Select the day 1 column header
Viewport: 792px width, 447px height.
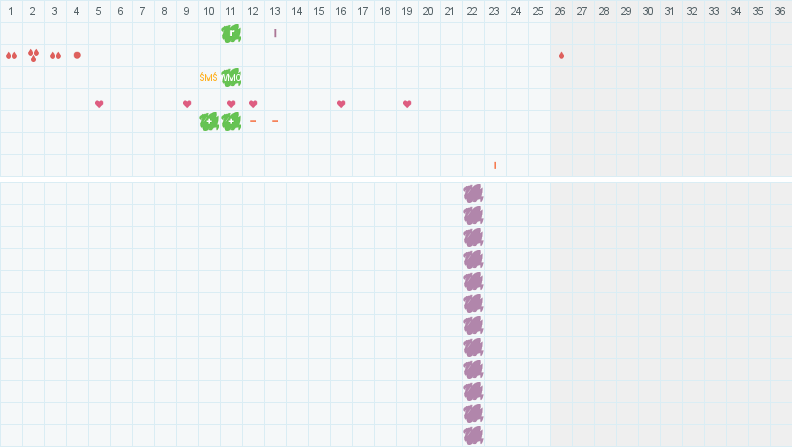[x=10, y=11]
